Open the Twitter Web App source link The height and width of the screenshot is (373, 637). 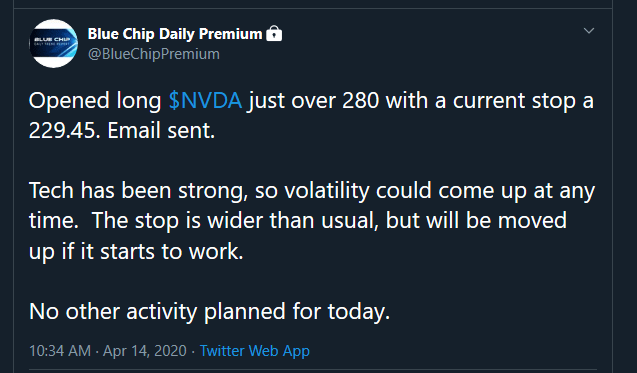pos(255,351)
